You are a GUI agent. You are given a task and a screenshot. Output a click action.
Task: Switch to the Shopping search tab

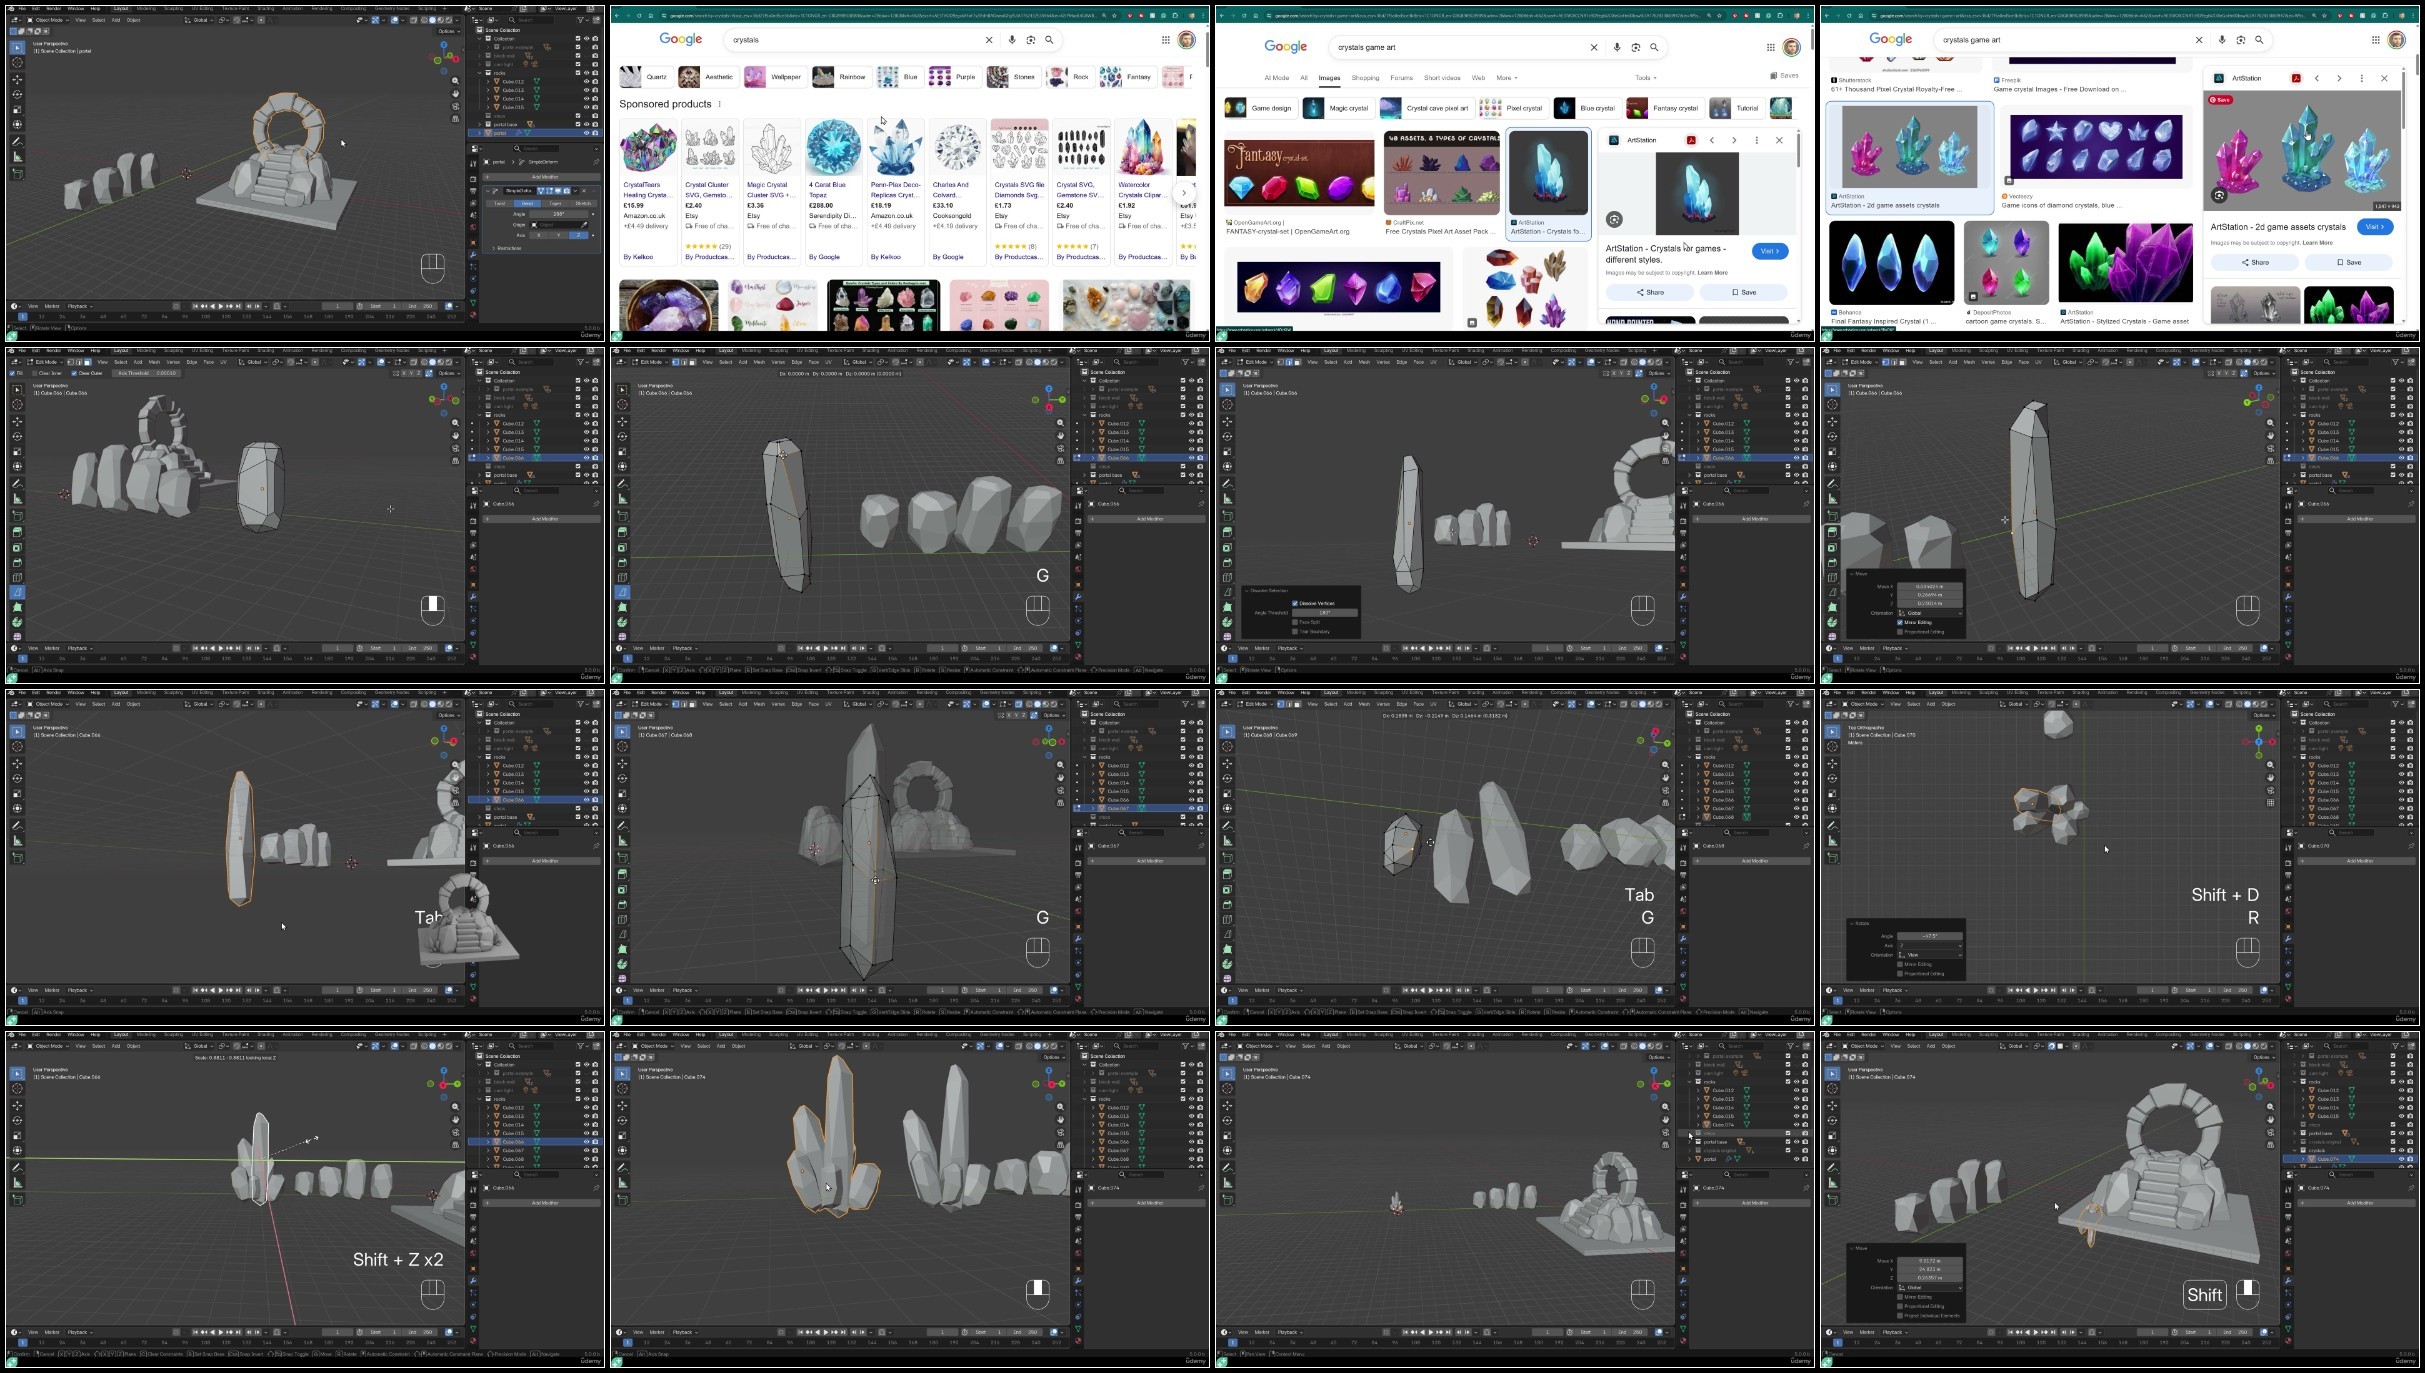tap(1365, 78)
